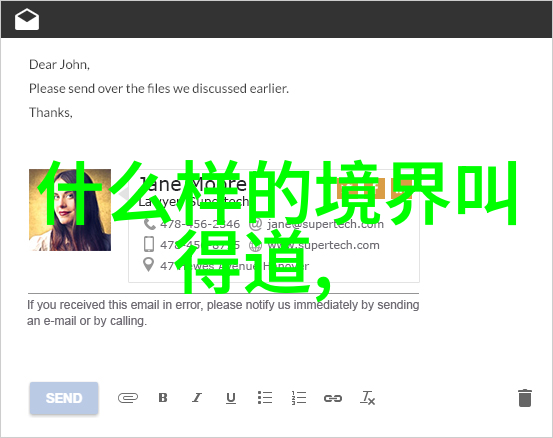Click the envelope mail icon in header

click(27, 19)
